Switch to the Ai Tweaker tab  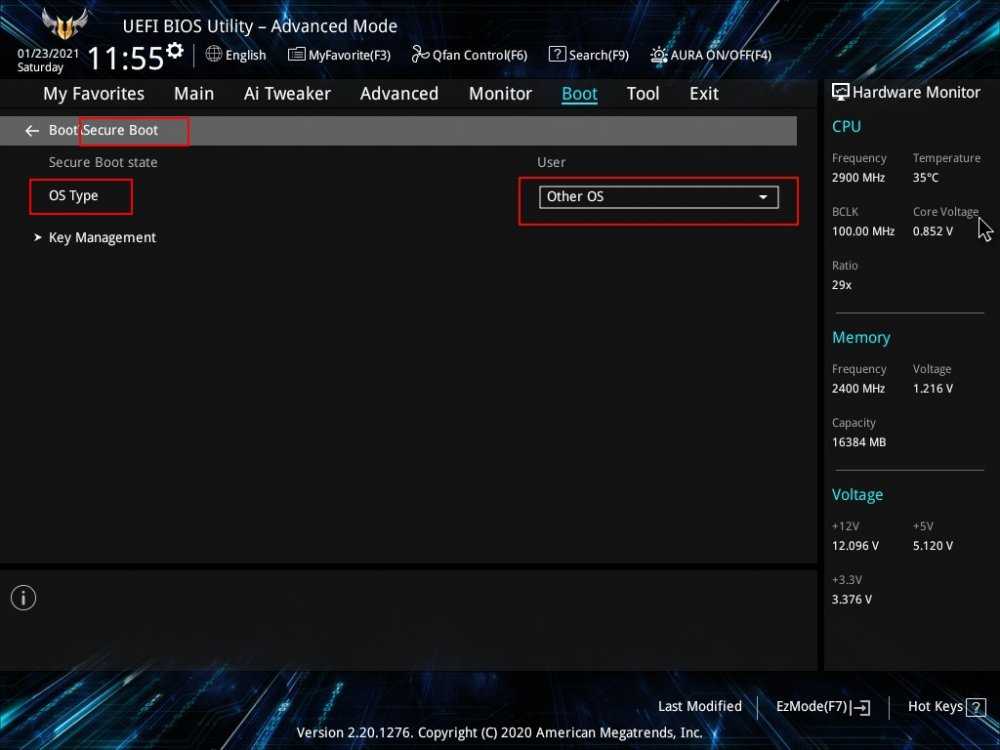pos(287,94)
